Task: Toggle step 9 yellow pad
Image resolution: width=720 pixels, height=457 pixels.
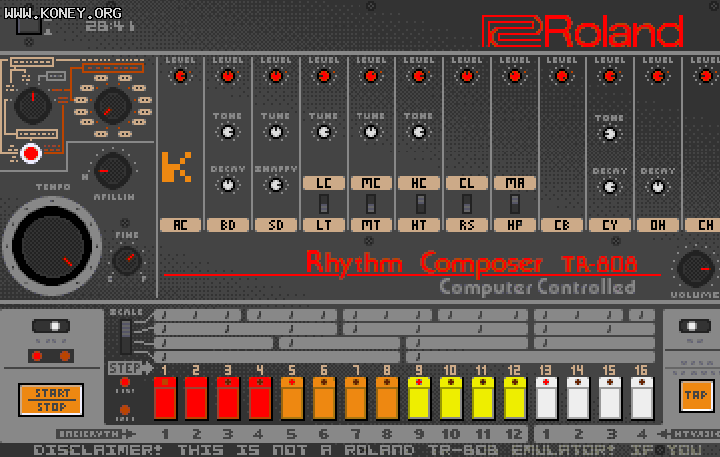Action: [419, 398]
